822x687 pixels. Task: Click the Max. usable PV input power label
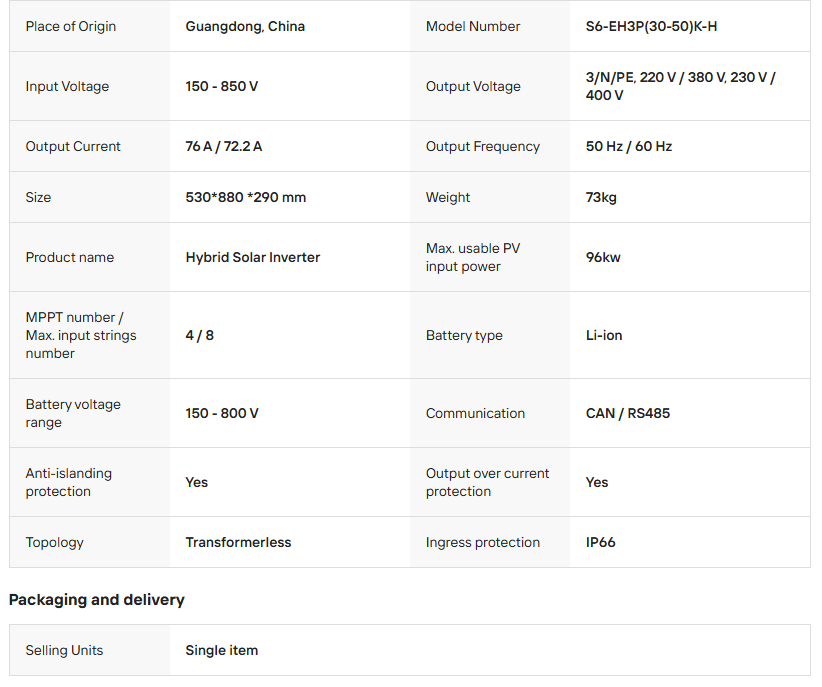473,257
